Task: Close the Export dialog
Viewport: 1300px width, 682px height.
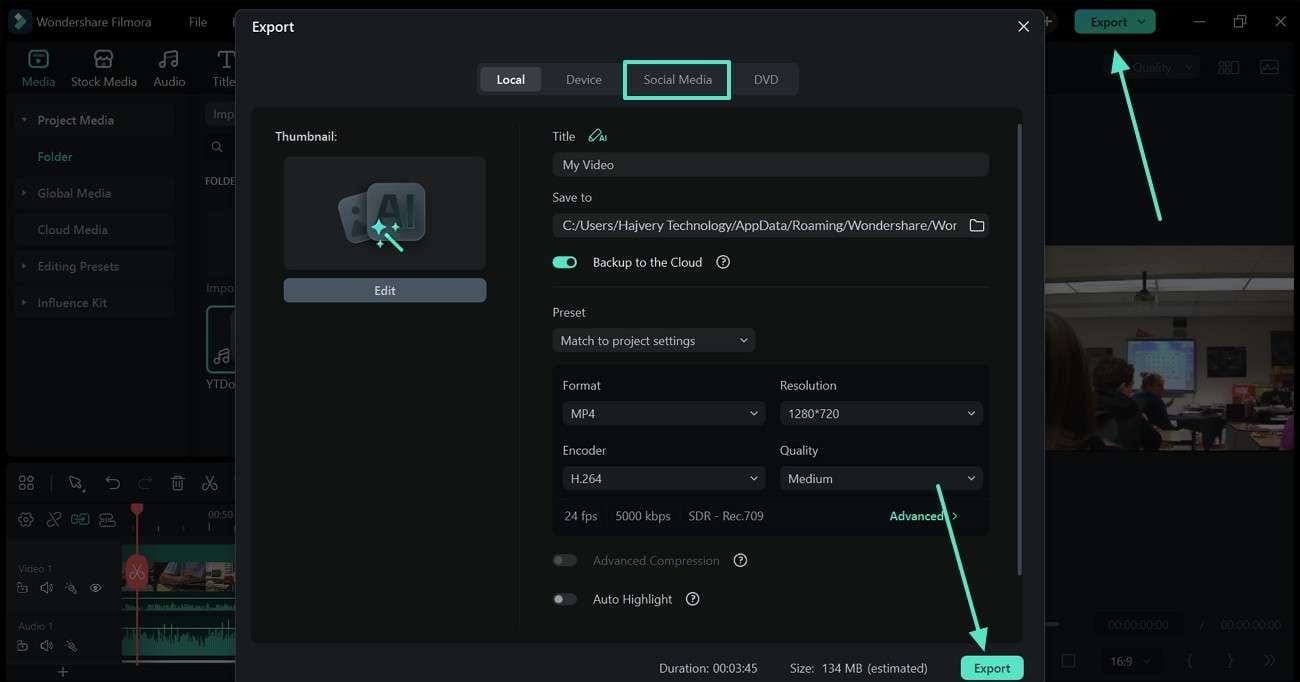Action: (x=1023, y=27)
